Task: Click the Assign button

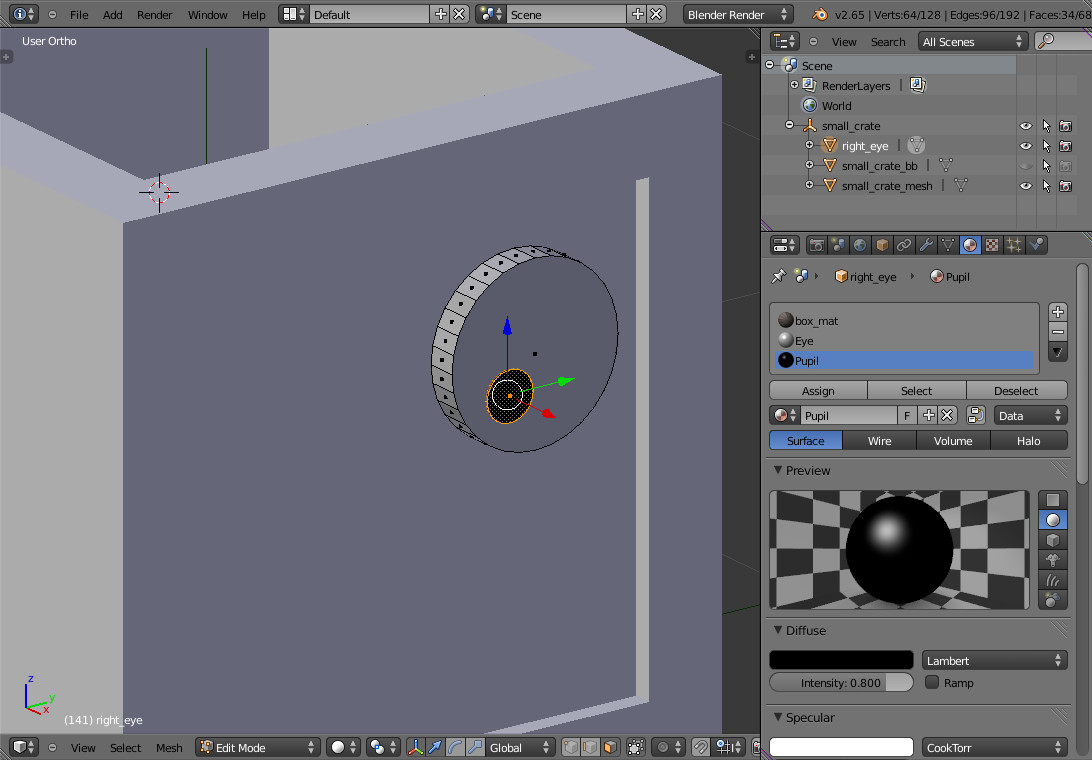Action: pyautogui.click(x=818, y=391)
